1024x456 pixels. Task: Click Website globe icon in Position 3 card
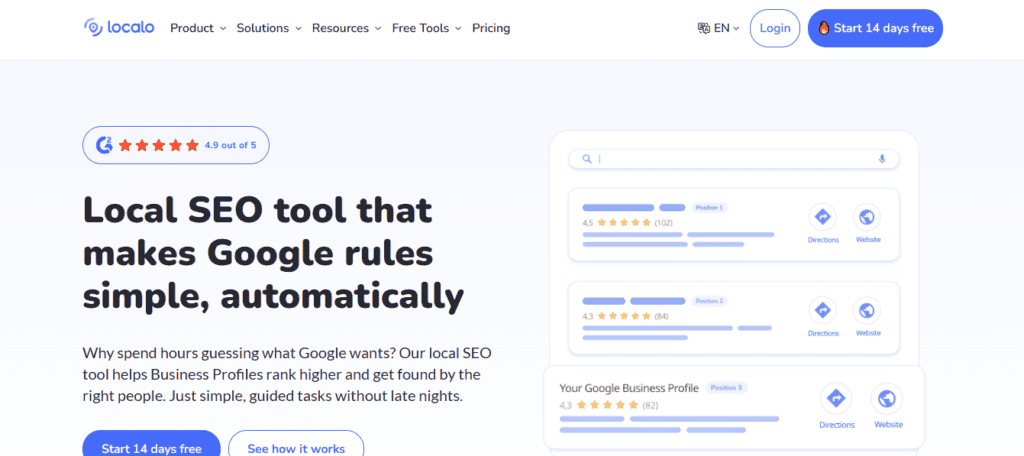click(x=887, y=399)
